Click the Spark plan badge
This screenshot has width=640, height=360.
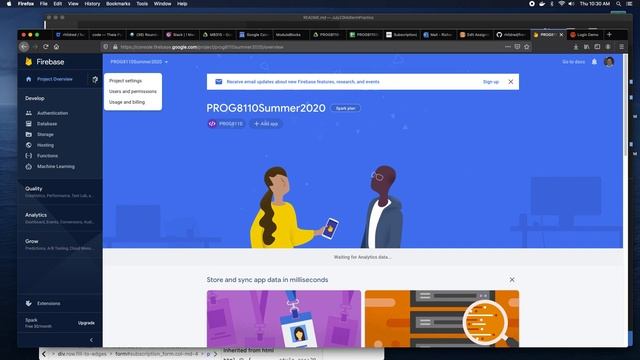(x=346, y=108)
